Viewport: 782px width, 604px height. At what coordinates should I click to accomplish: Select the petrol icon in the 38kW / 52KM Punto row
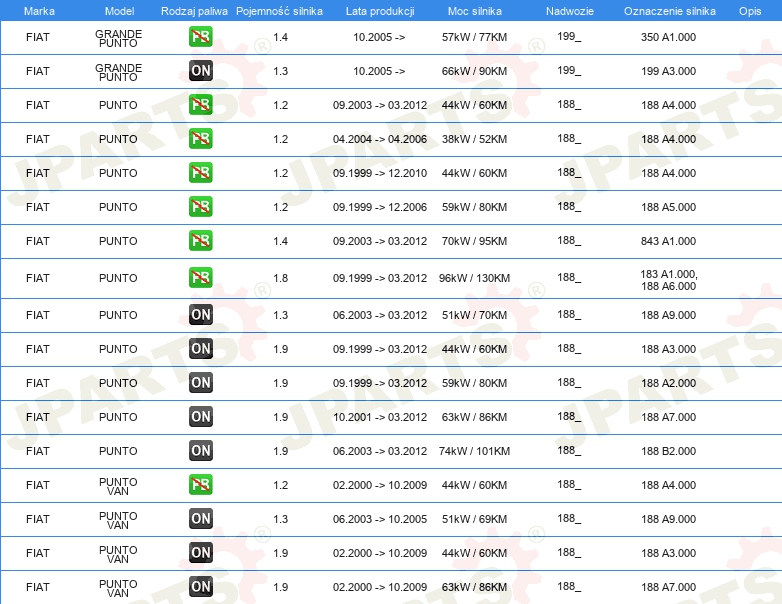coord(200,138)
